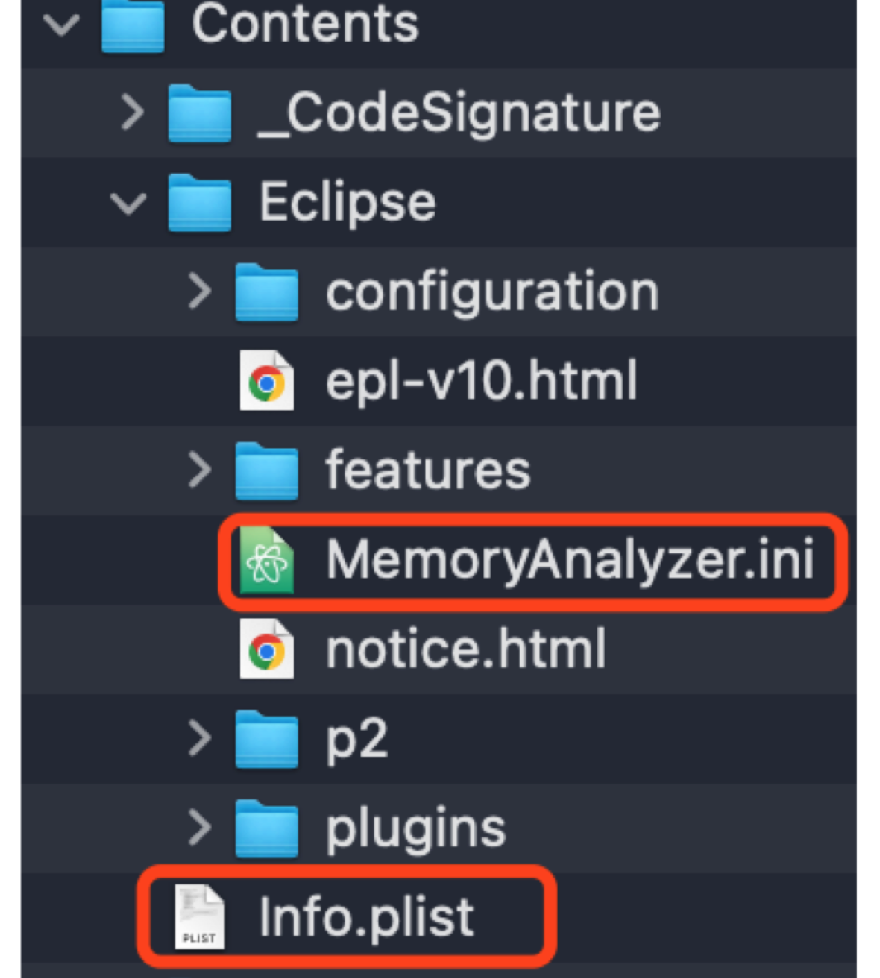
Task: Click the Chrome icon beside epl-v10.html
Action: point(267,381)
